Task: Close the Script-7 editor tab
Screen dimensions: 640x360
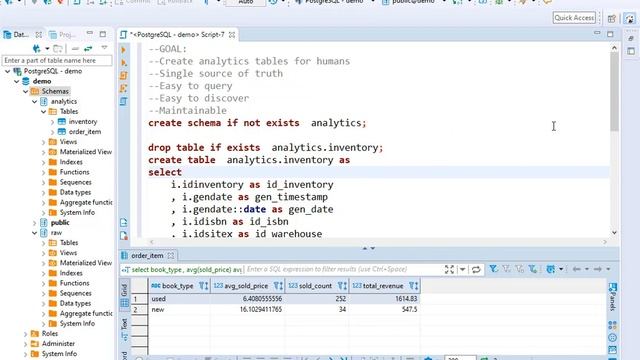Action: pos(232,35)
